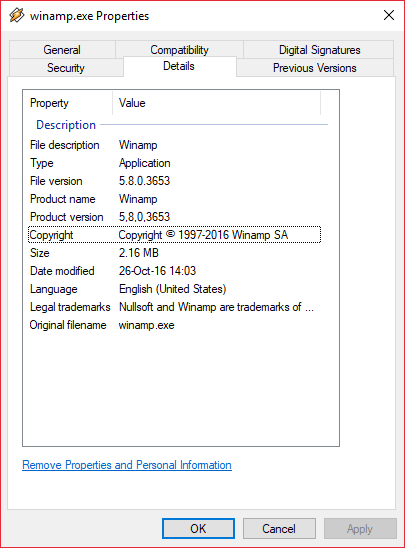The height and width of the screenshot is (548, 405).
Task: Select the File description row label
Action: [65, 145]
